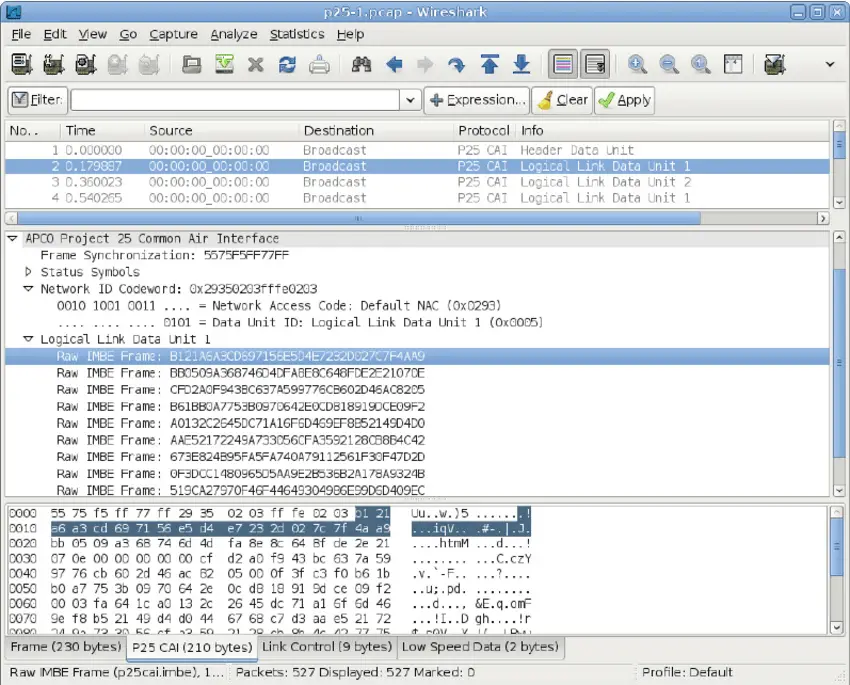Edit capture filter toolbar icon
Viewport: 850px width, 685px height.
click(775, 64)
